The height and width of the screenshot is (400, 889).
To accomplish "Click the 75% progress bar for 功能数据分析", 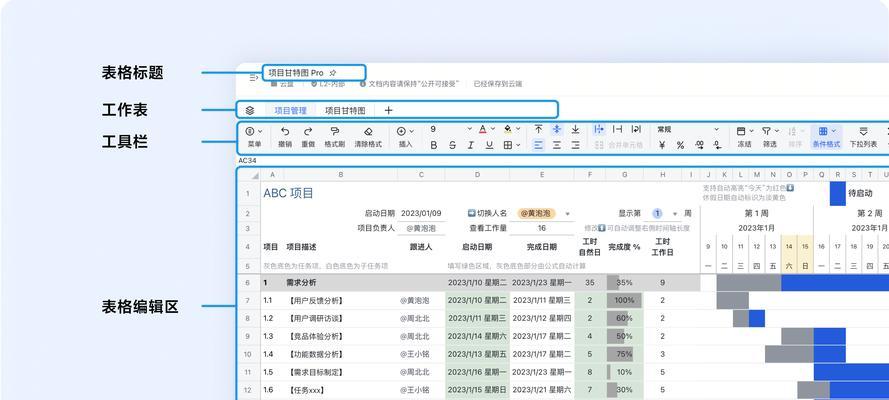I will tap(624, 354).
